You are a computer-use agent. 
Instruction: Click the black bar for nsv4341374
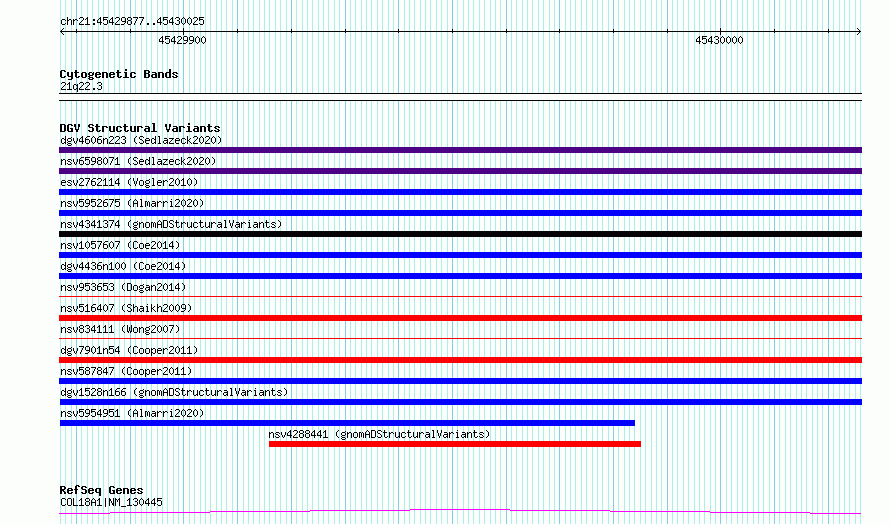click(x=460, y=234)
